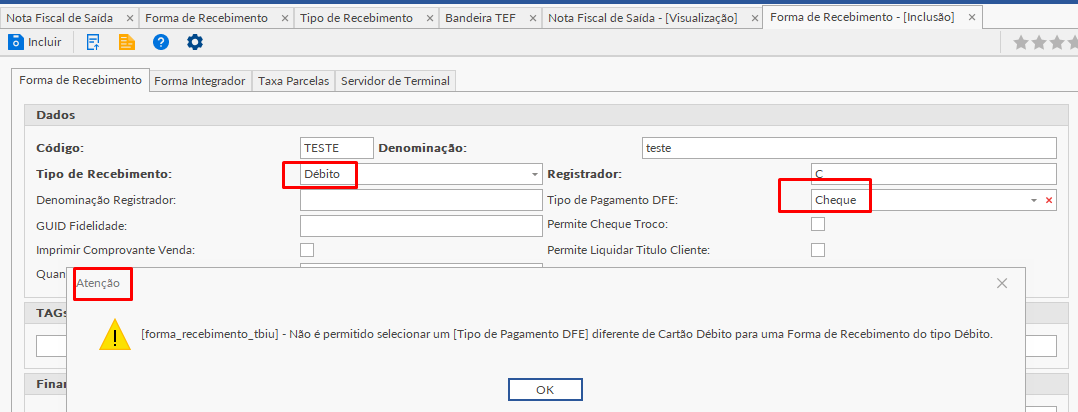1078x412 pixels.
Task: Click the blue export document icon
Action: point(93,43)
